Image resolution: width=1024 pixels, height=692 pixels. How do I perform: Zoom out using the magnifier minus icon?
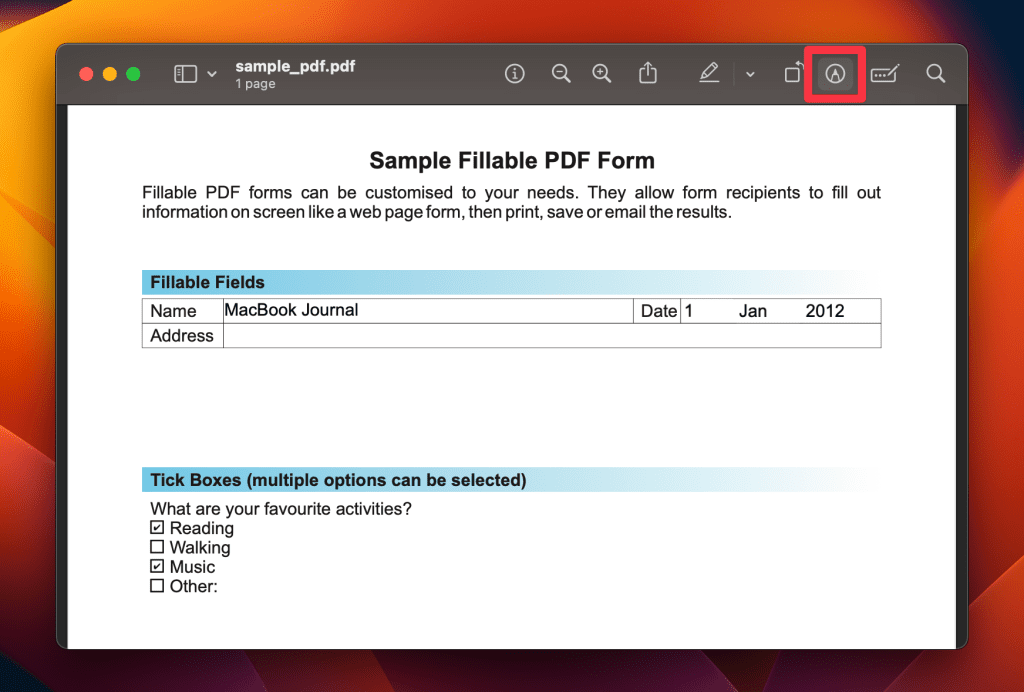point(561,74)
